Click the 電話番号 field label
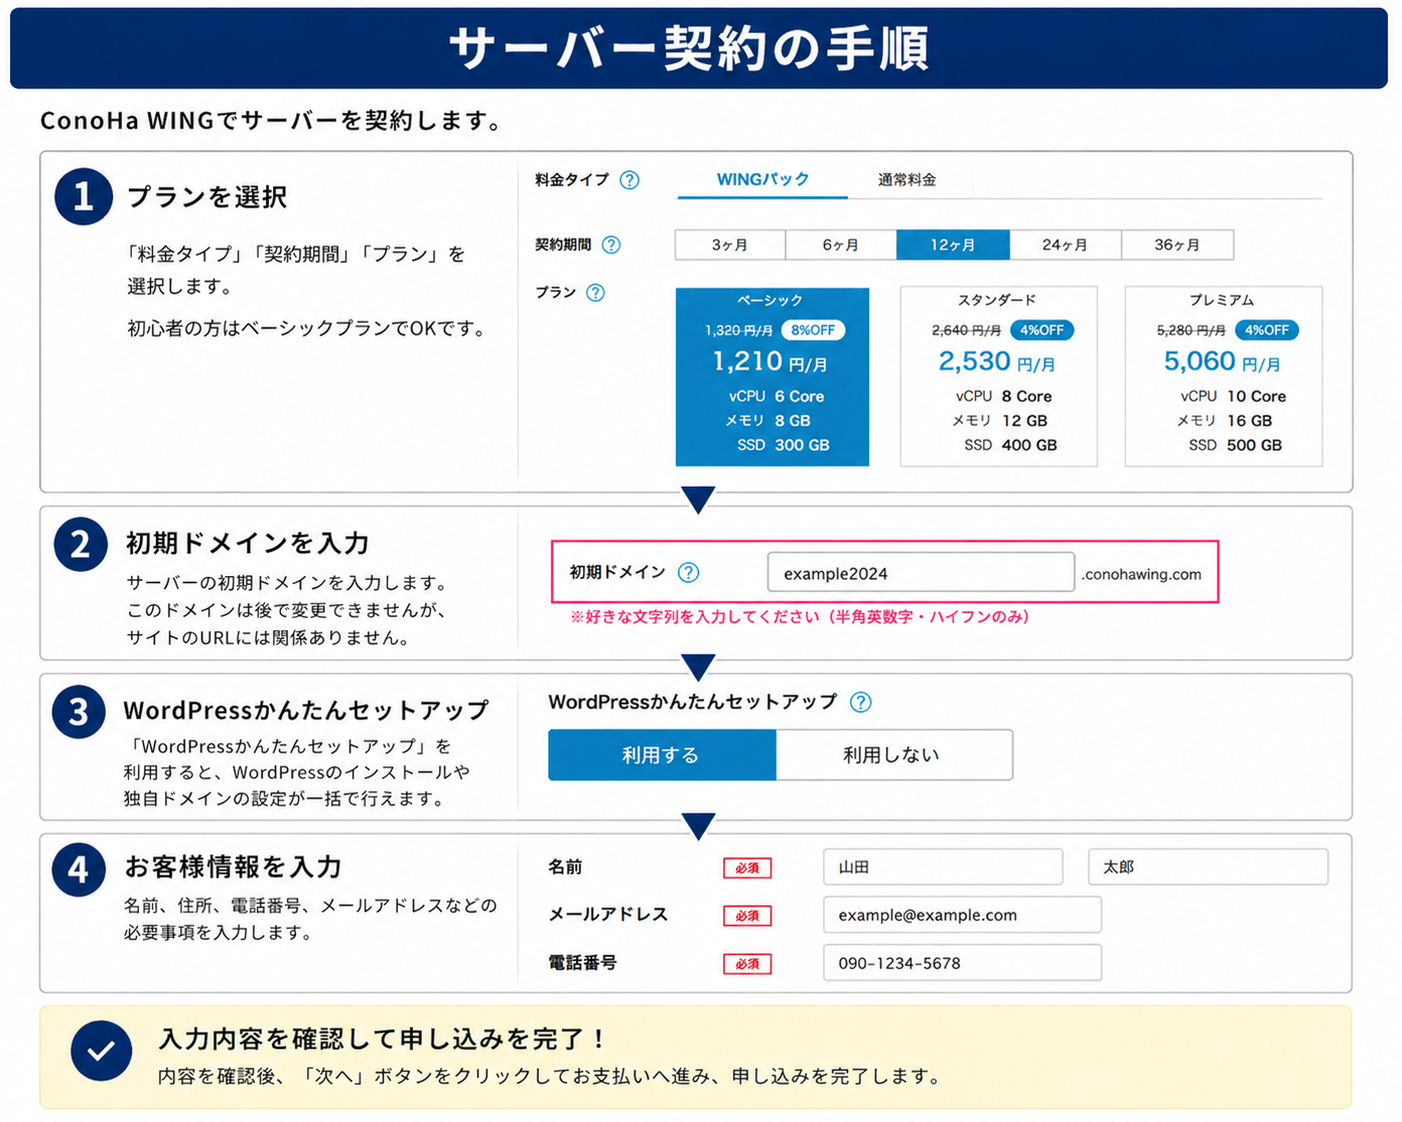 (x=582, y=963)
